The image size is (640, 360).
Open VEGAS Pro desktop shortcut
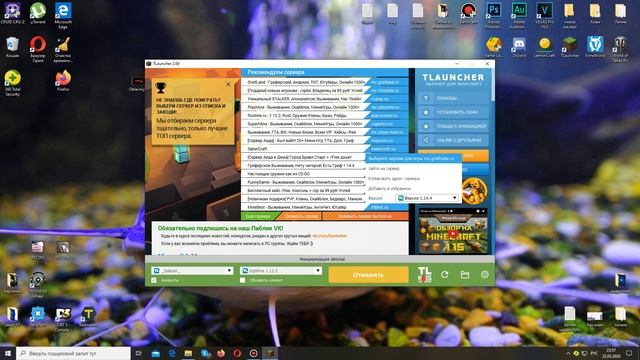point(544,15)
